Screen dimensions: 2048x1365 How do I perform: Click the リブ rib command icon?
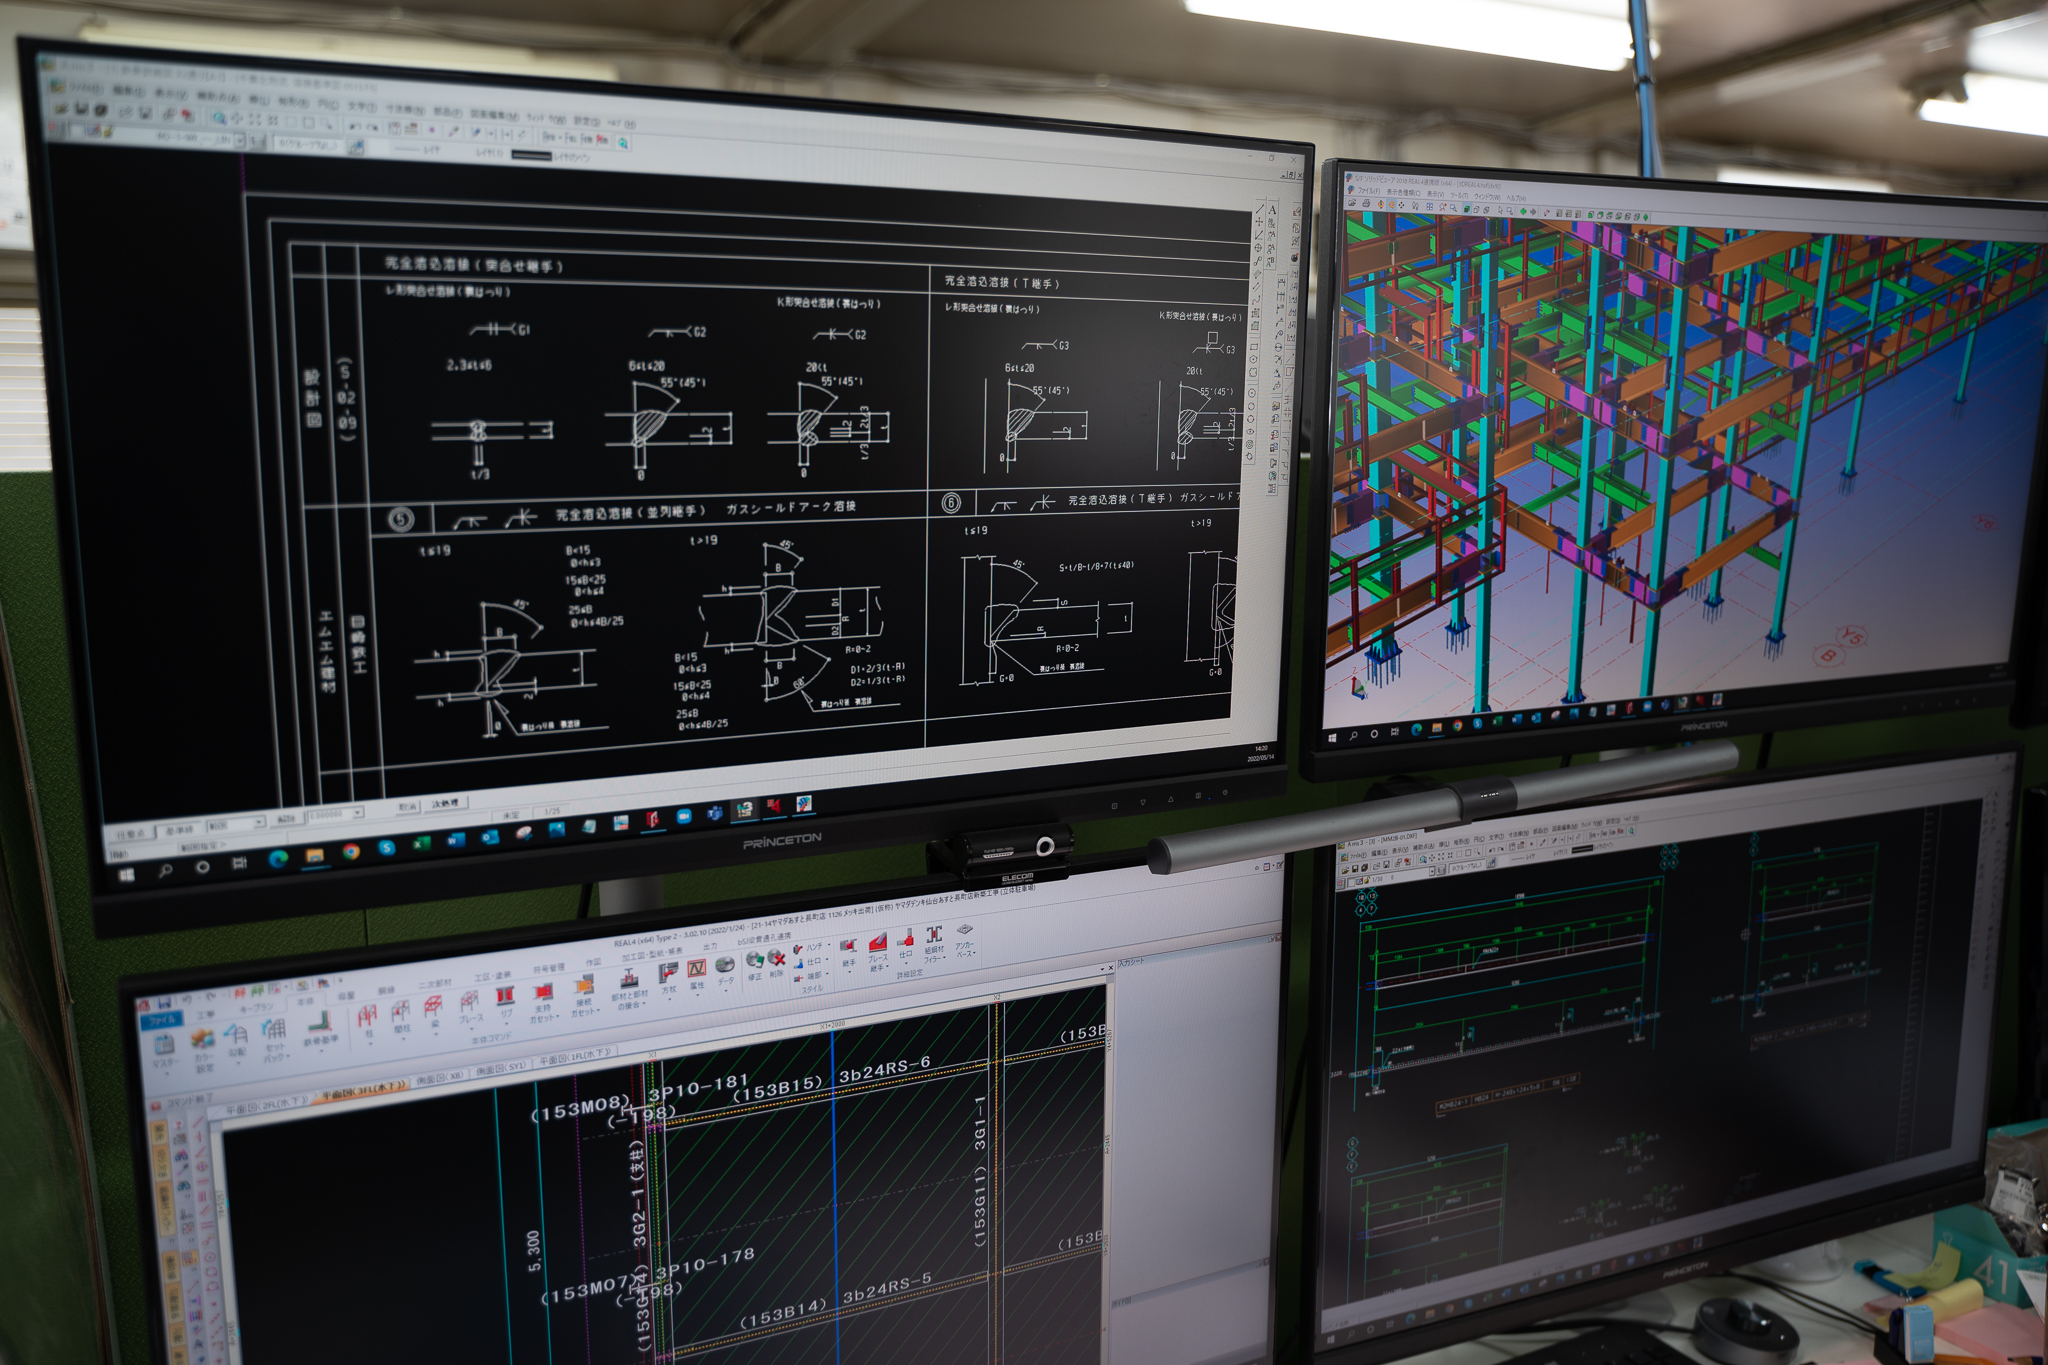[505, 997]
